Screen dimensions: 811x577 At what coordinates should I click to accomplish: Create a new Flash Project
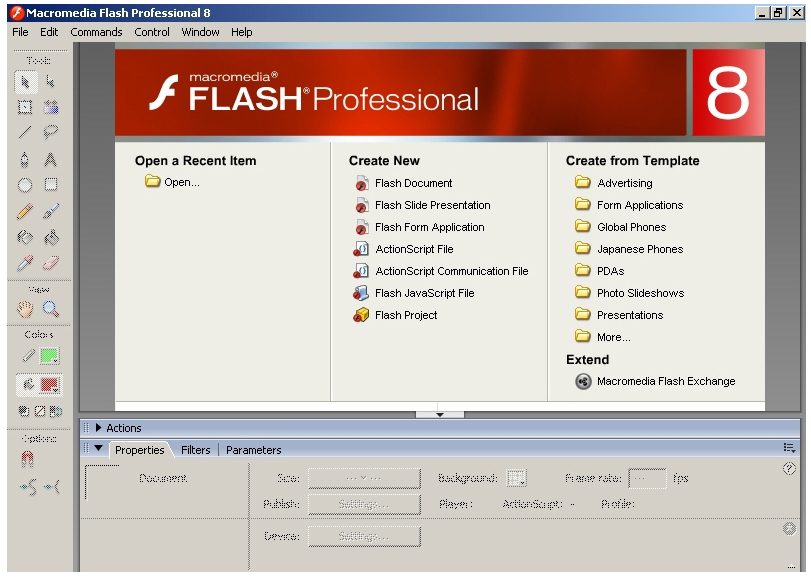point(395,315)
